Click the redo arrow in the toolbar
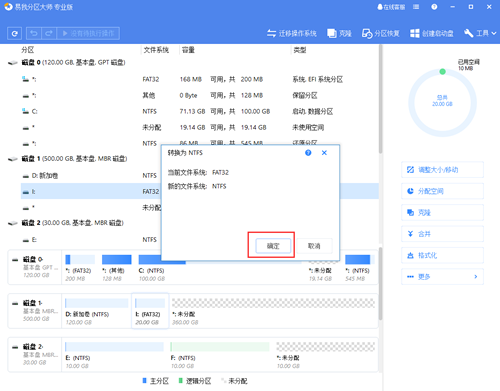 coord(49,33)
